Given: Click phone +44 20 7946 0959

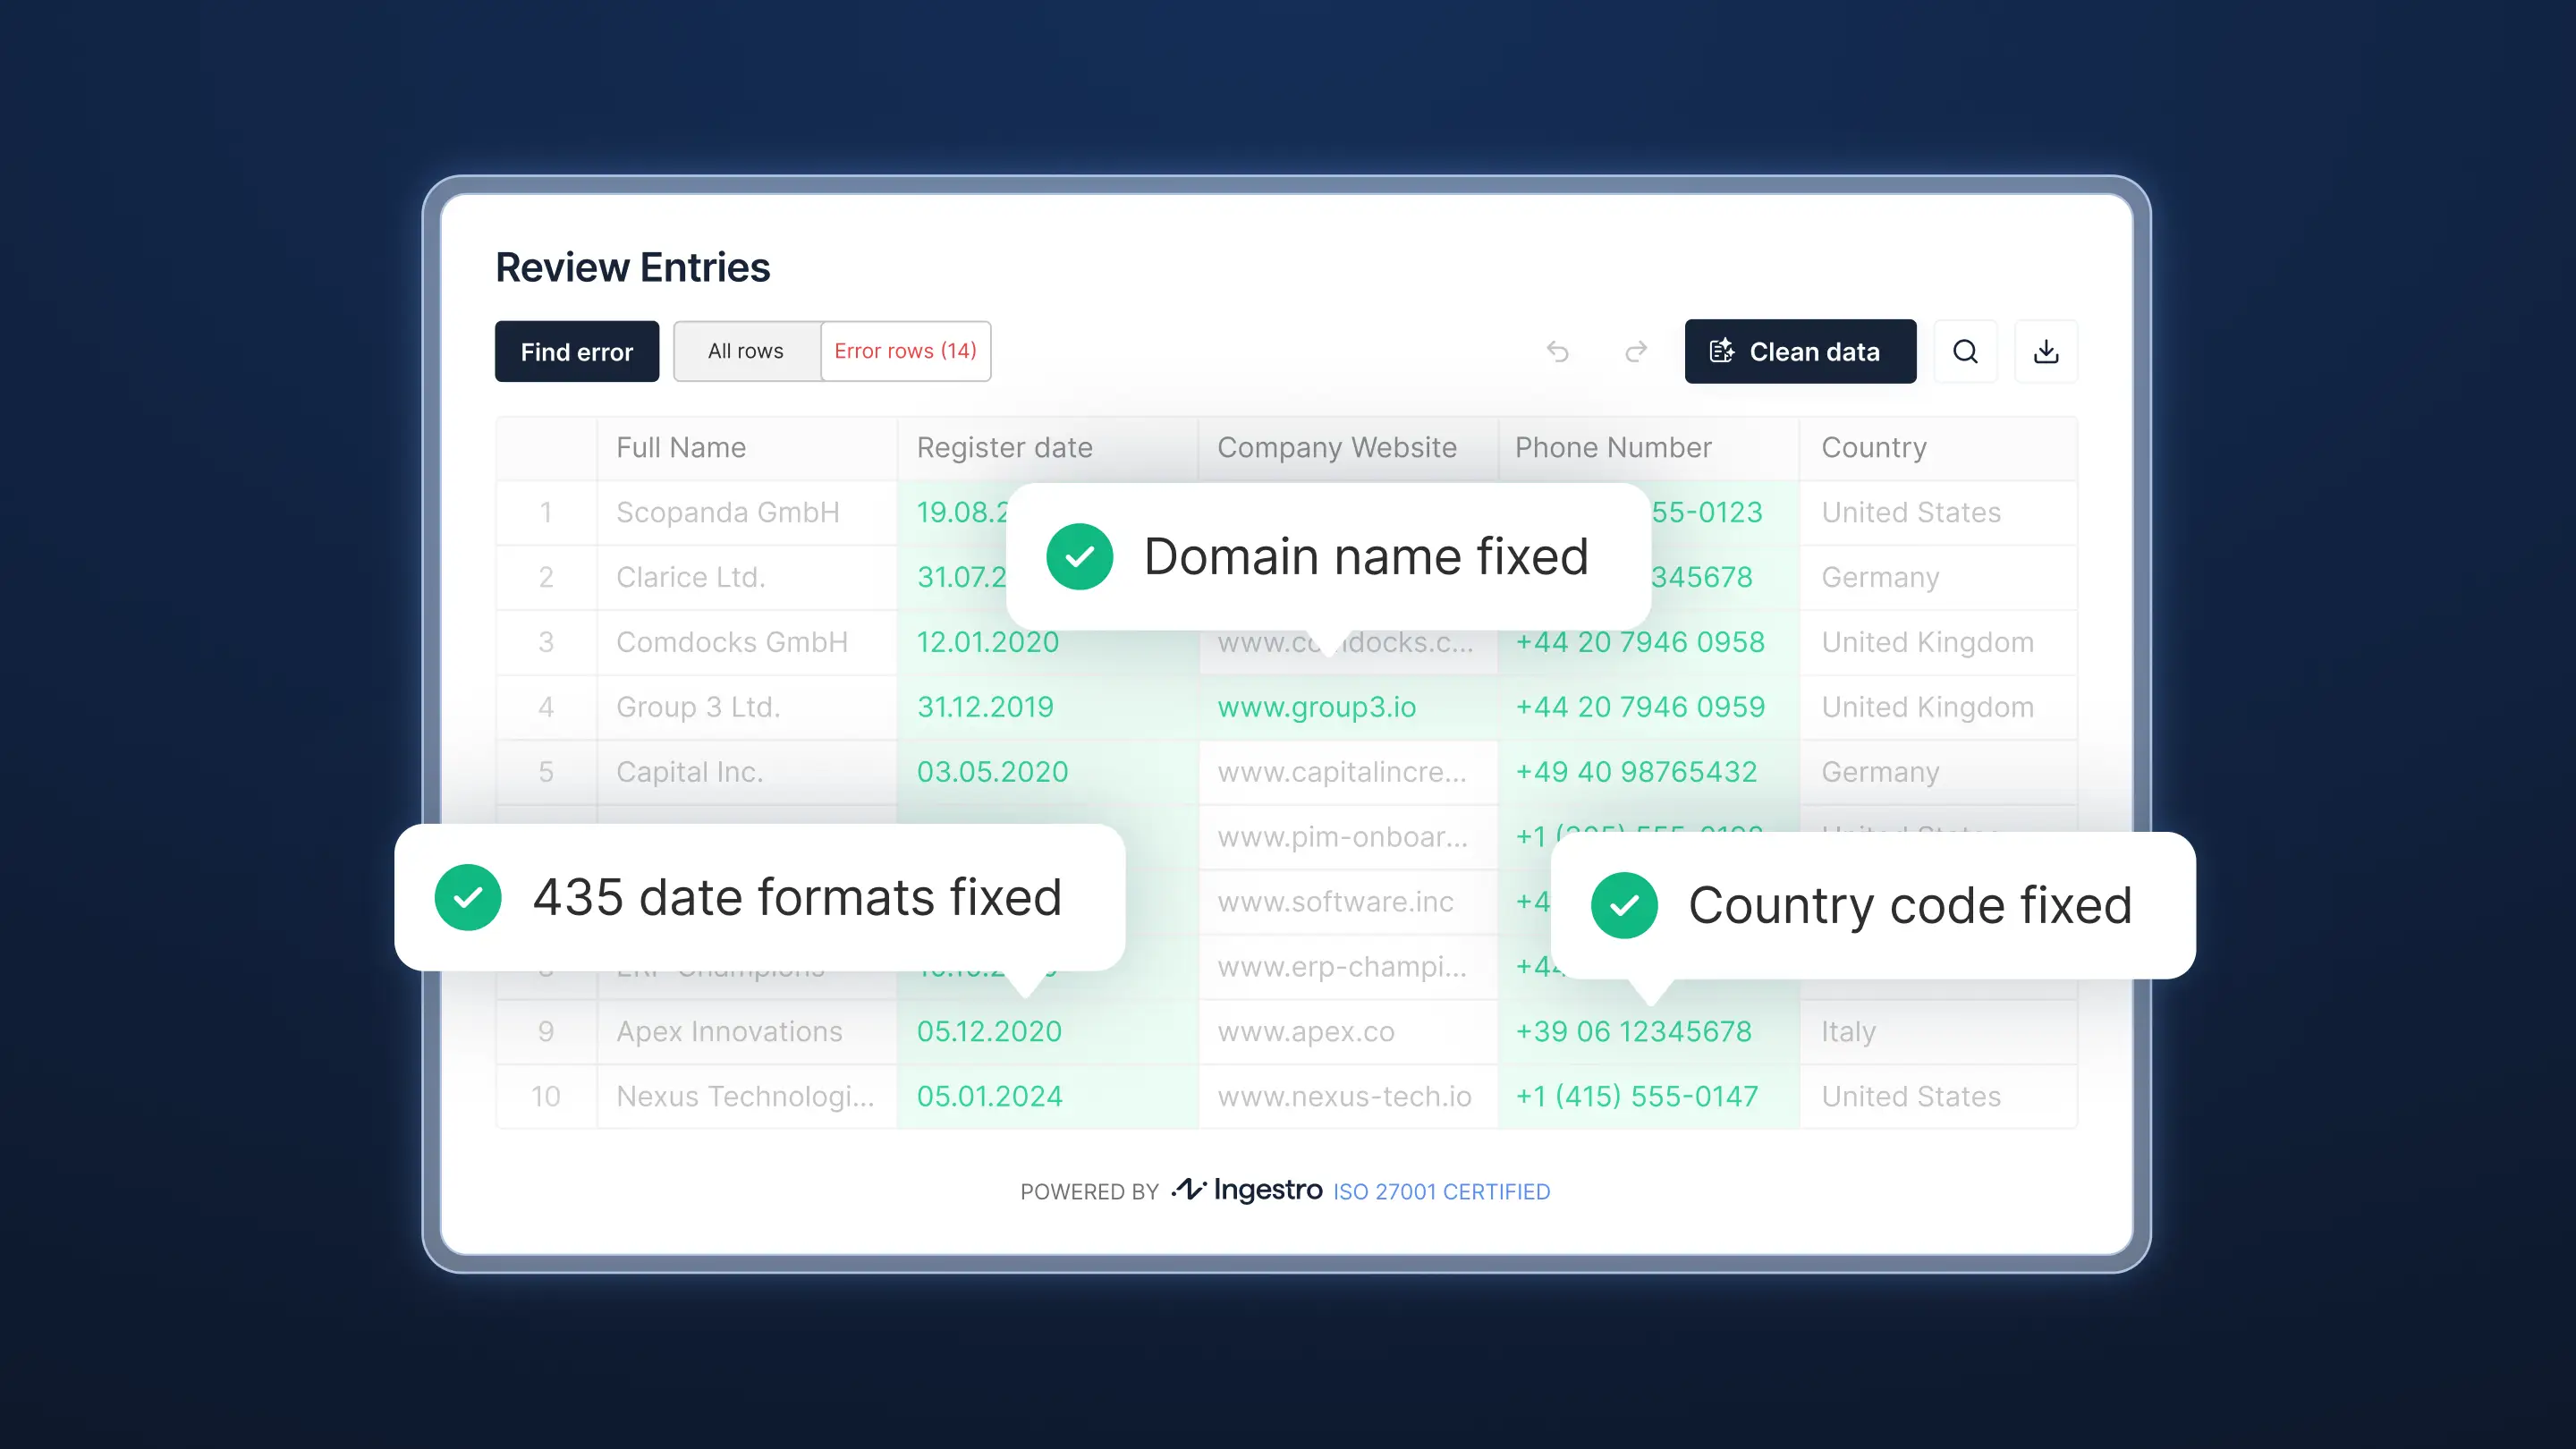Looking at the screenshot, I should pyautogui.click(x=1648, y=708).
